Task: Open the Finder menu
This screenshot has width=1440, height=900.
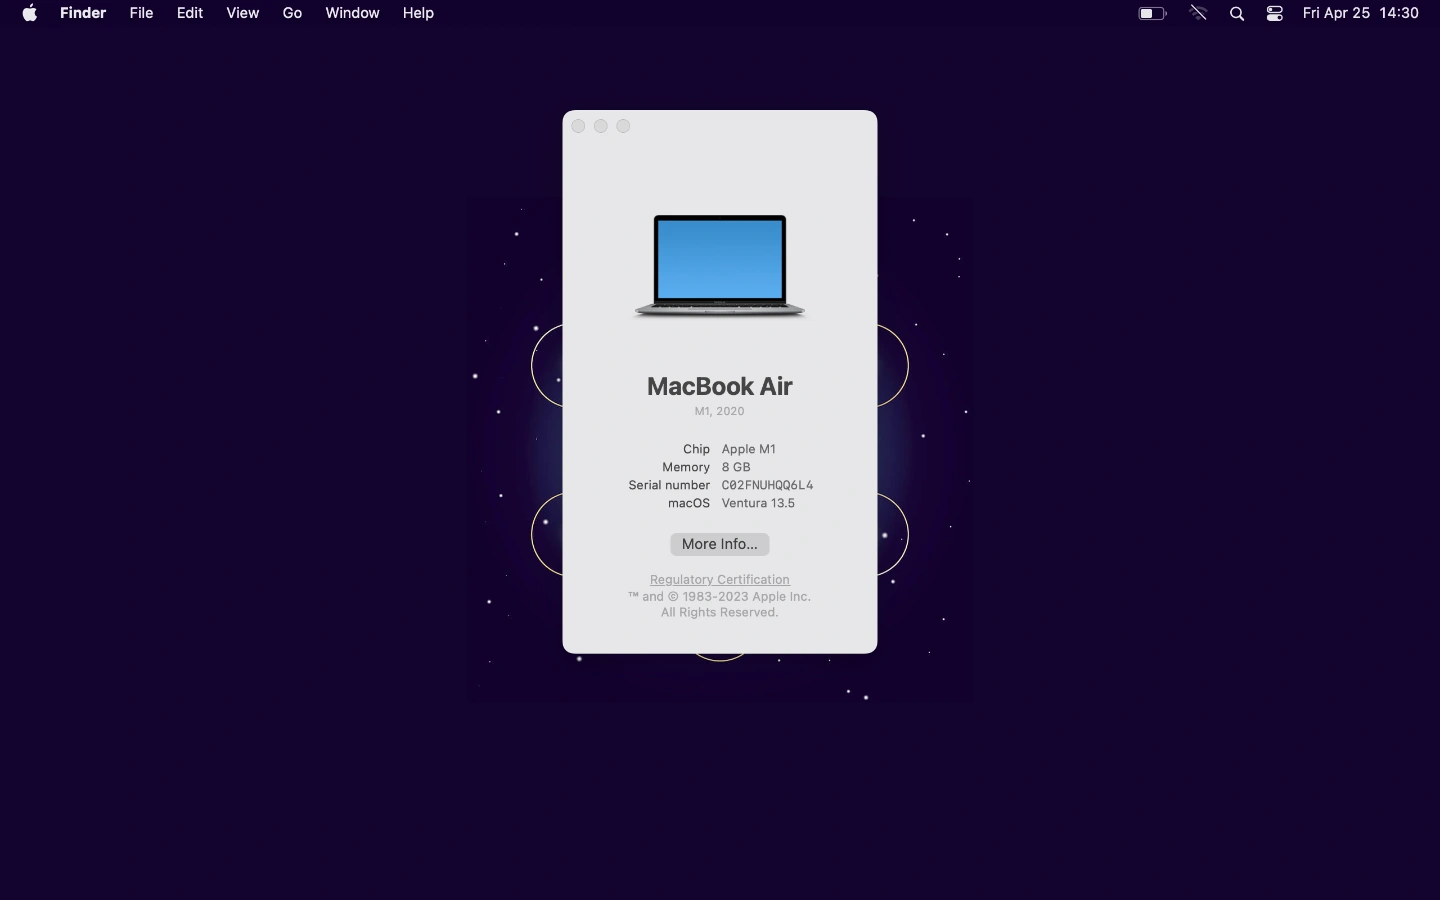Action: pyautogui.click(x=83, y=13)
